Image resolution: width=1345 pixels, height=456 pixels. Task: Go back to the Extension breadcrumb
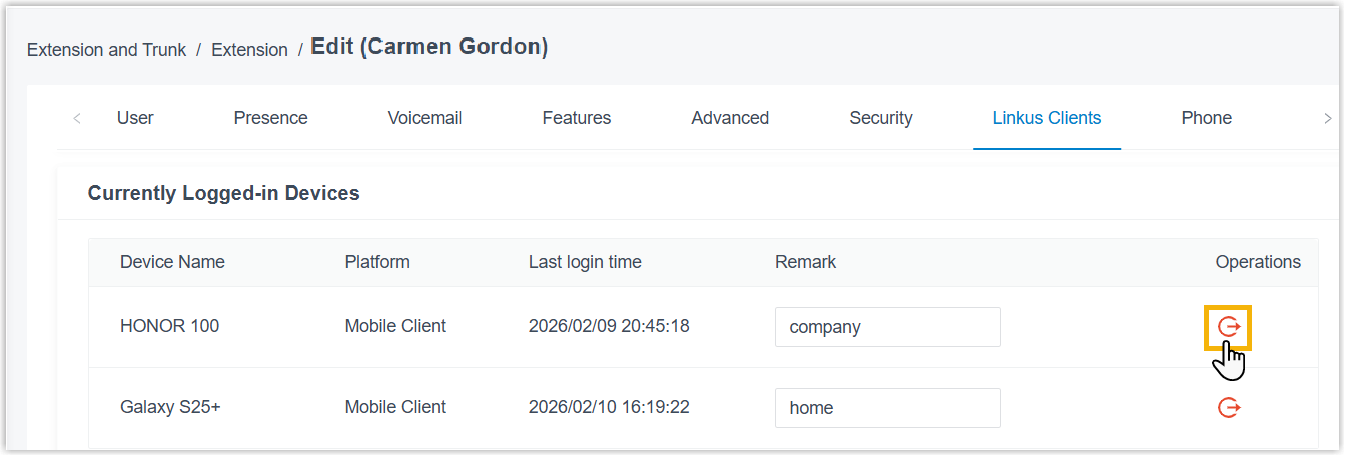(249, 50)
